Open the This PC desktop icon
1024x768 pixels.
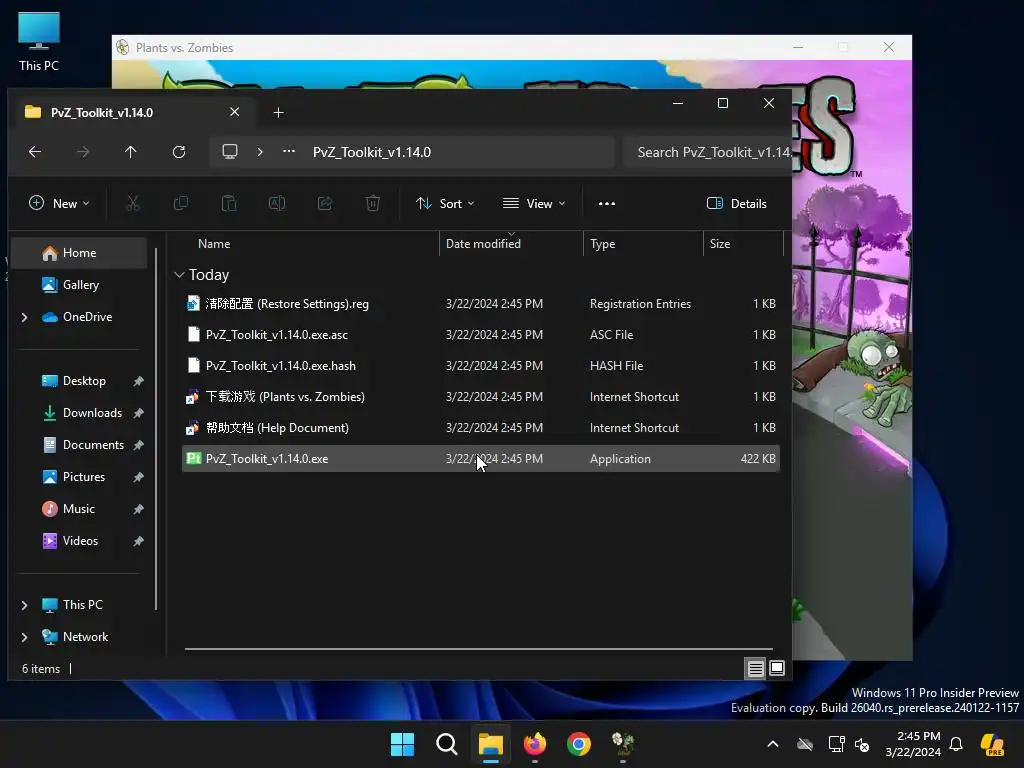pos(39,42)
